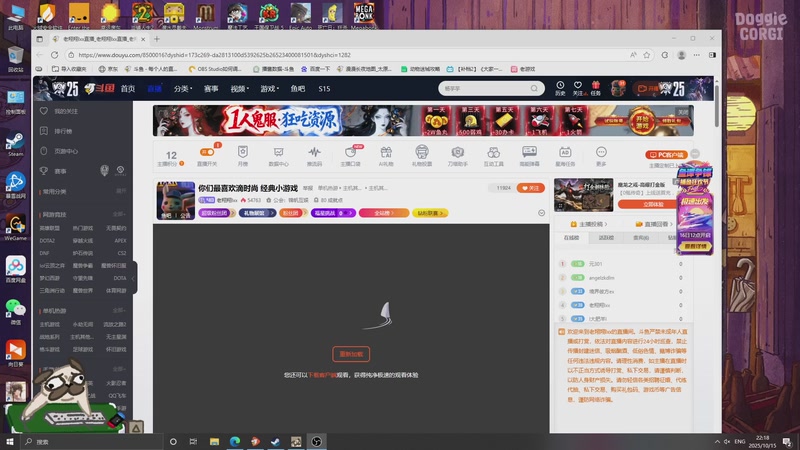Expand the 分类 category dropdown
800x450 pixels.
[x=183, y=88]
